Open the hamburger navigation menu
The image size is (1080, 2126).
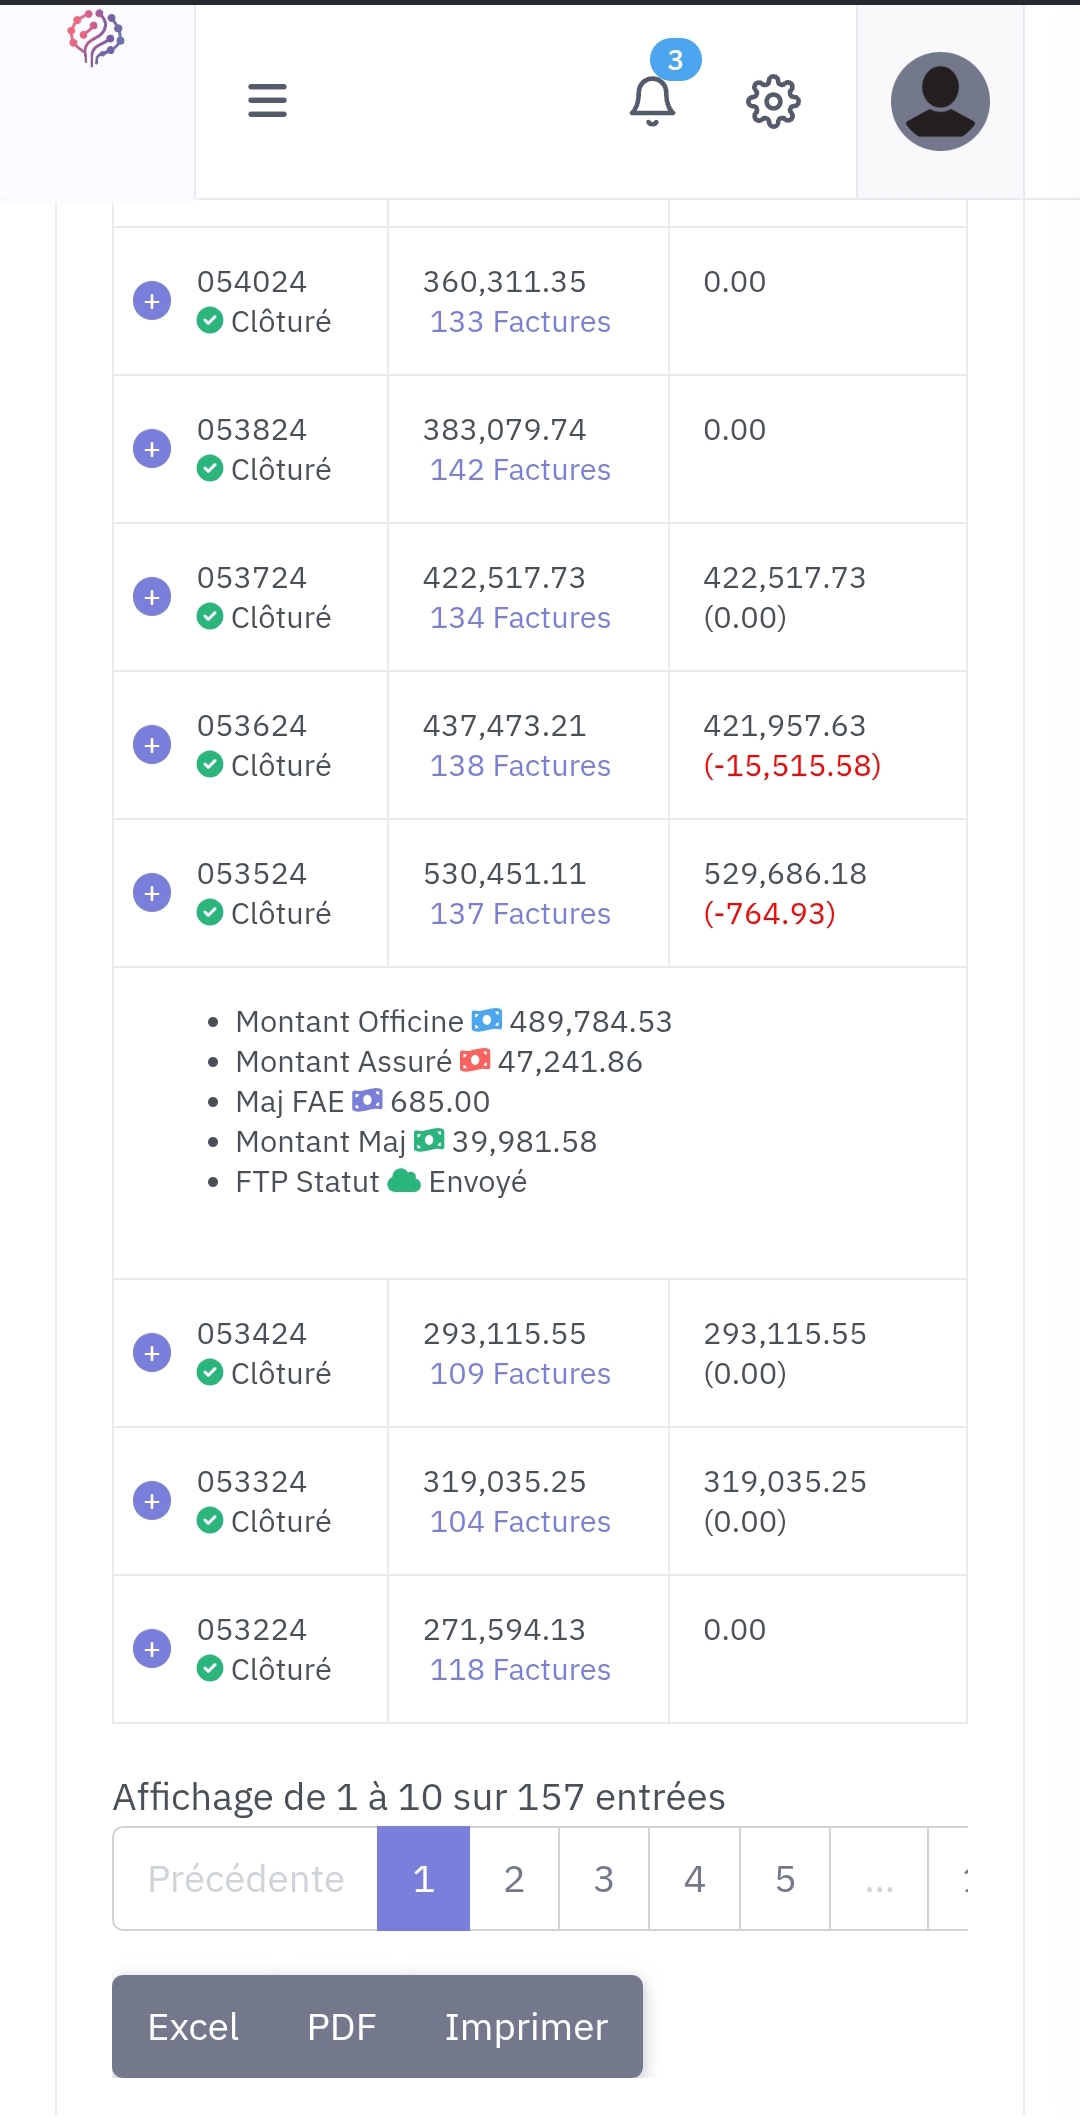267,101
